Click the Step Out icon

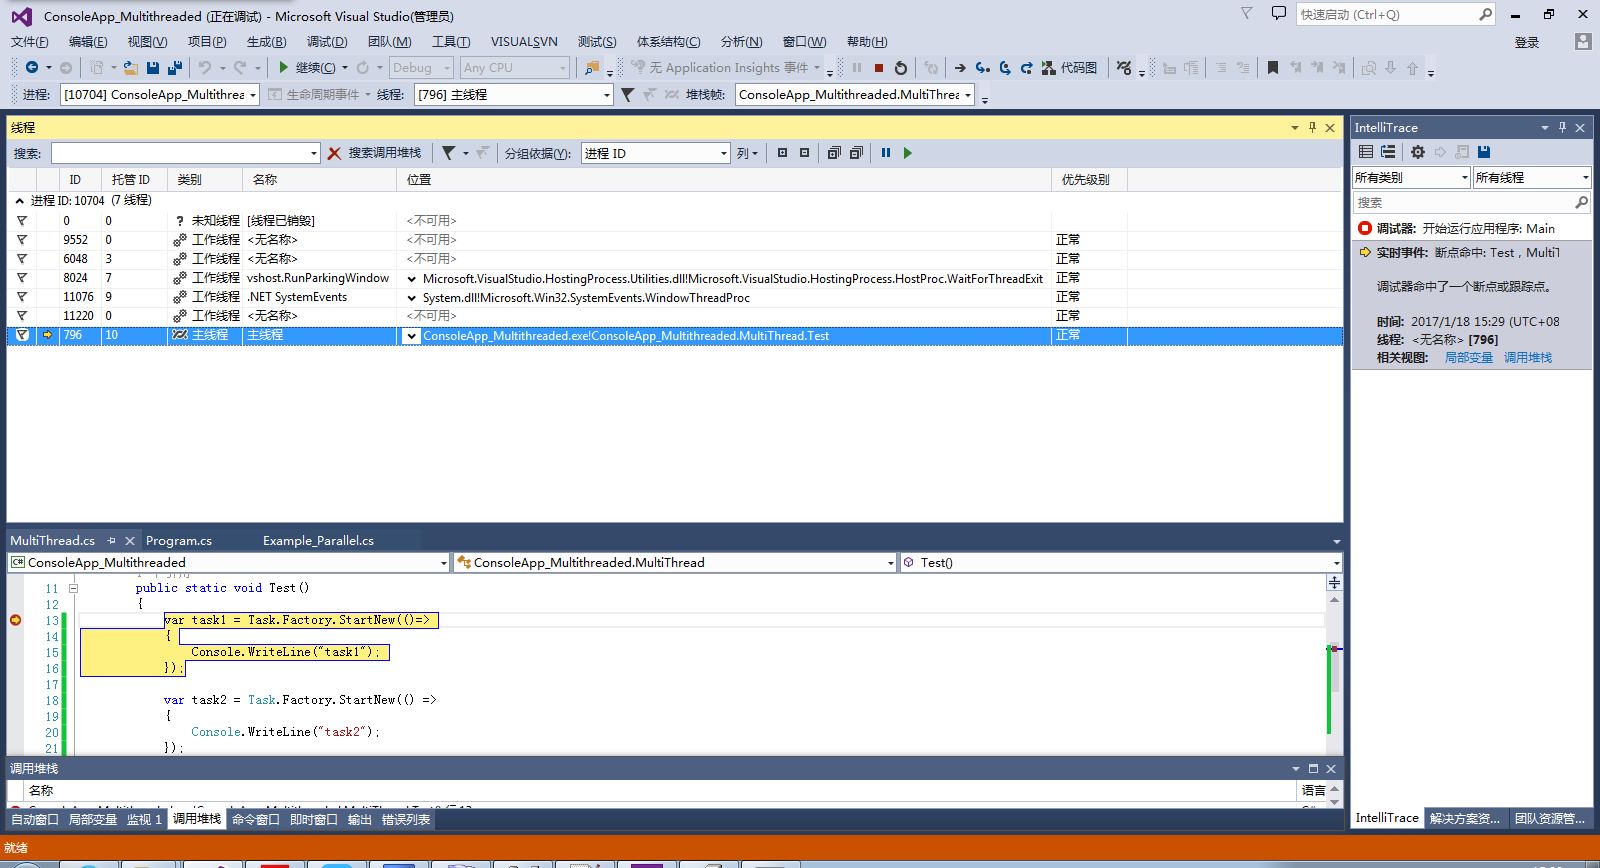point(1026,68)
